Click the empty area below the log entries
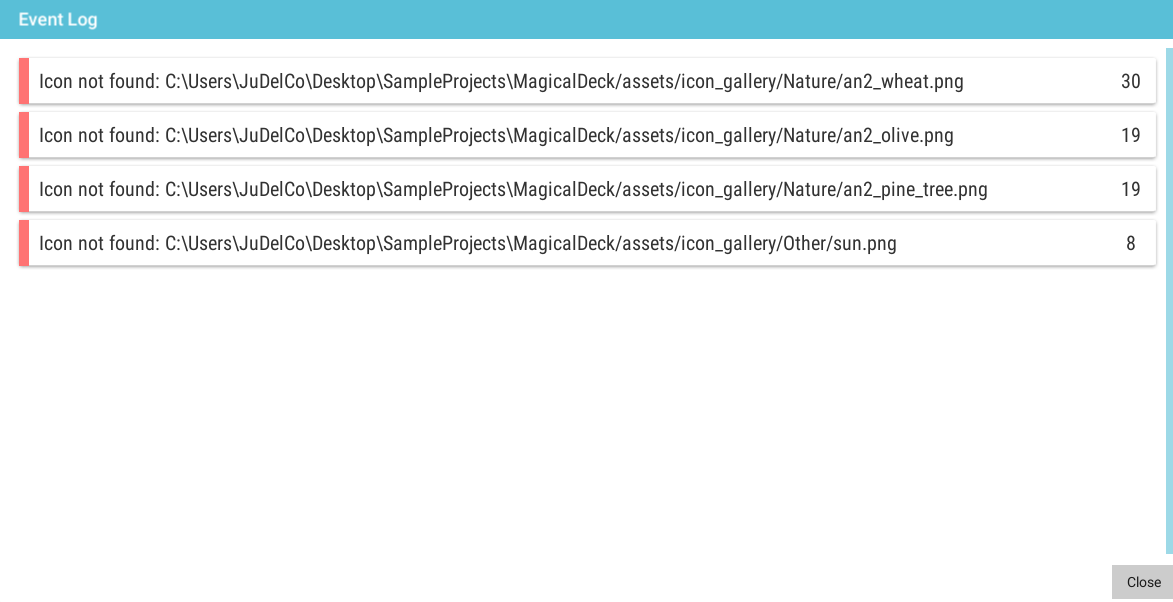1173x602 pixels. tap(587, 411)
